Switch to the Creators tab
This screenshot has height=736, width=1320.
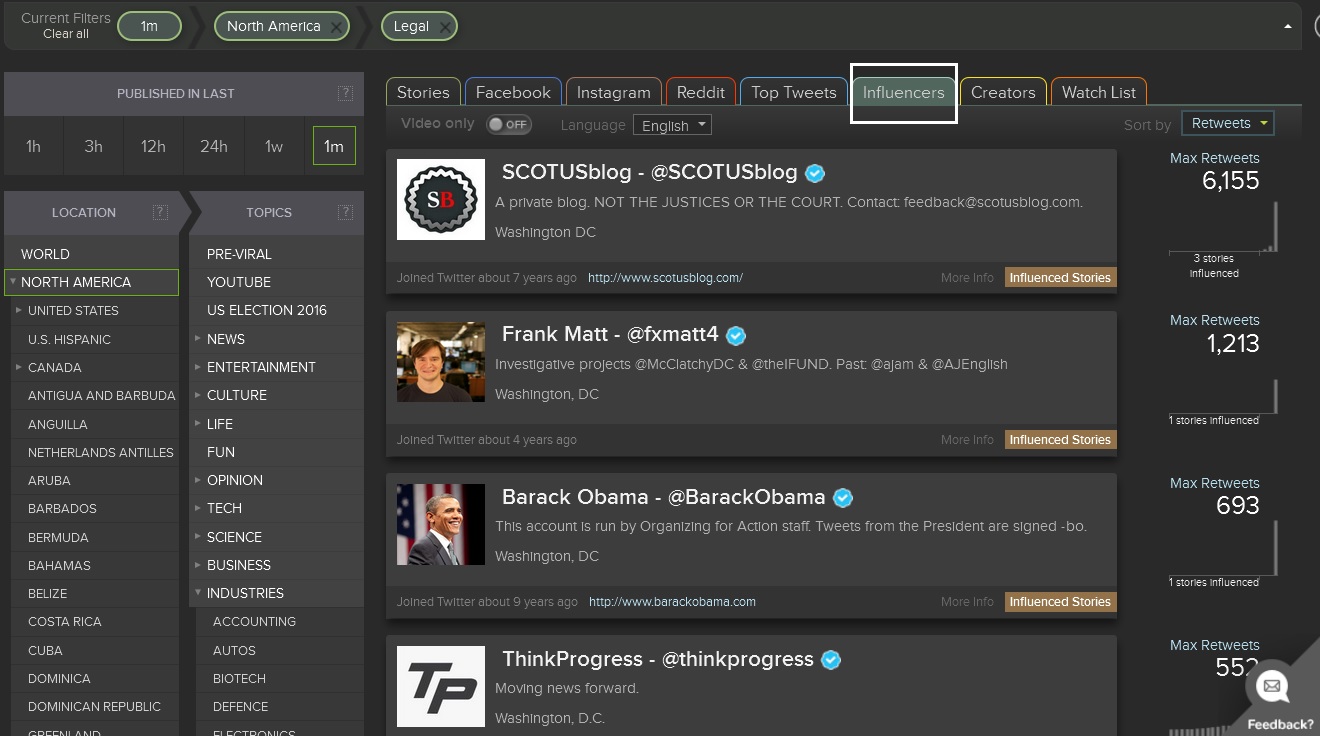(x=1002, y=92)
